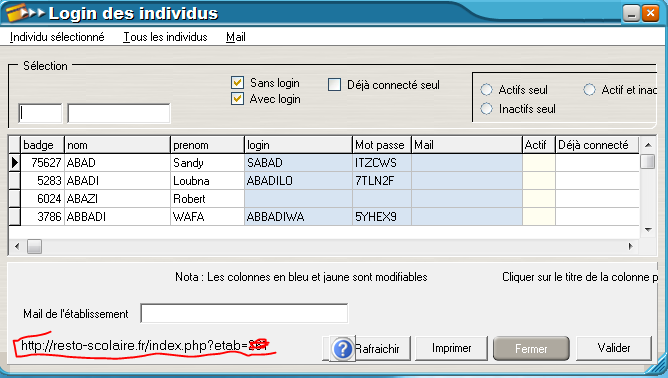Click the horizontal scrollbar thumb

click(x=35, y=246)
